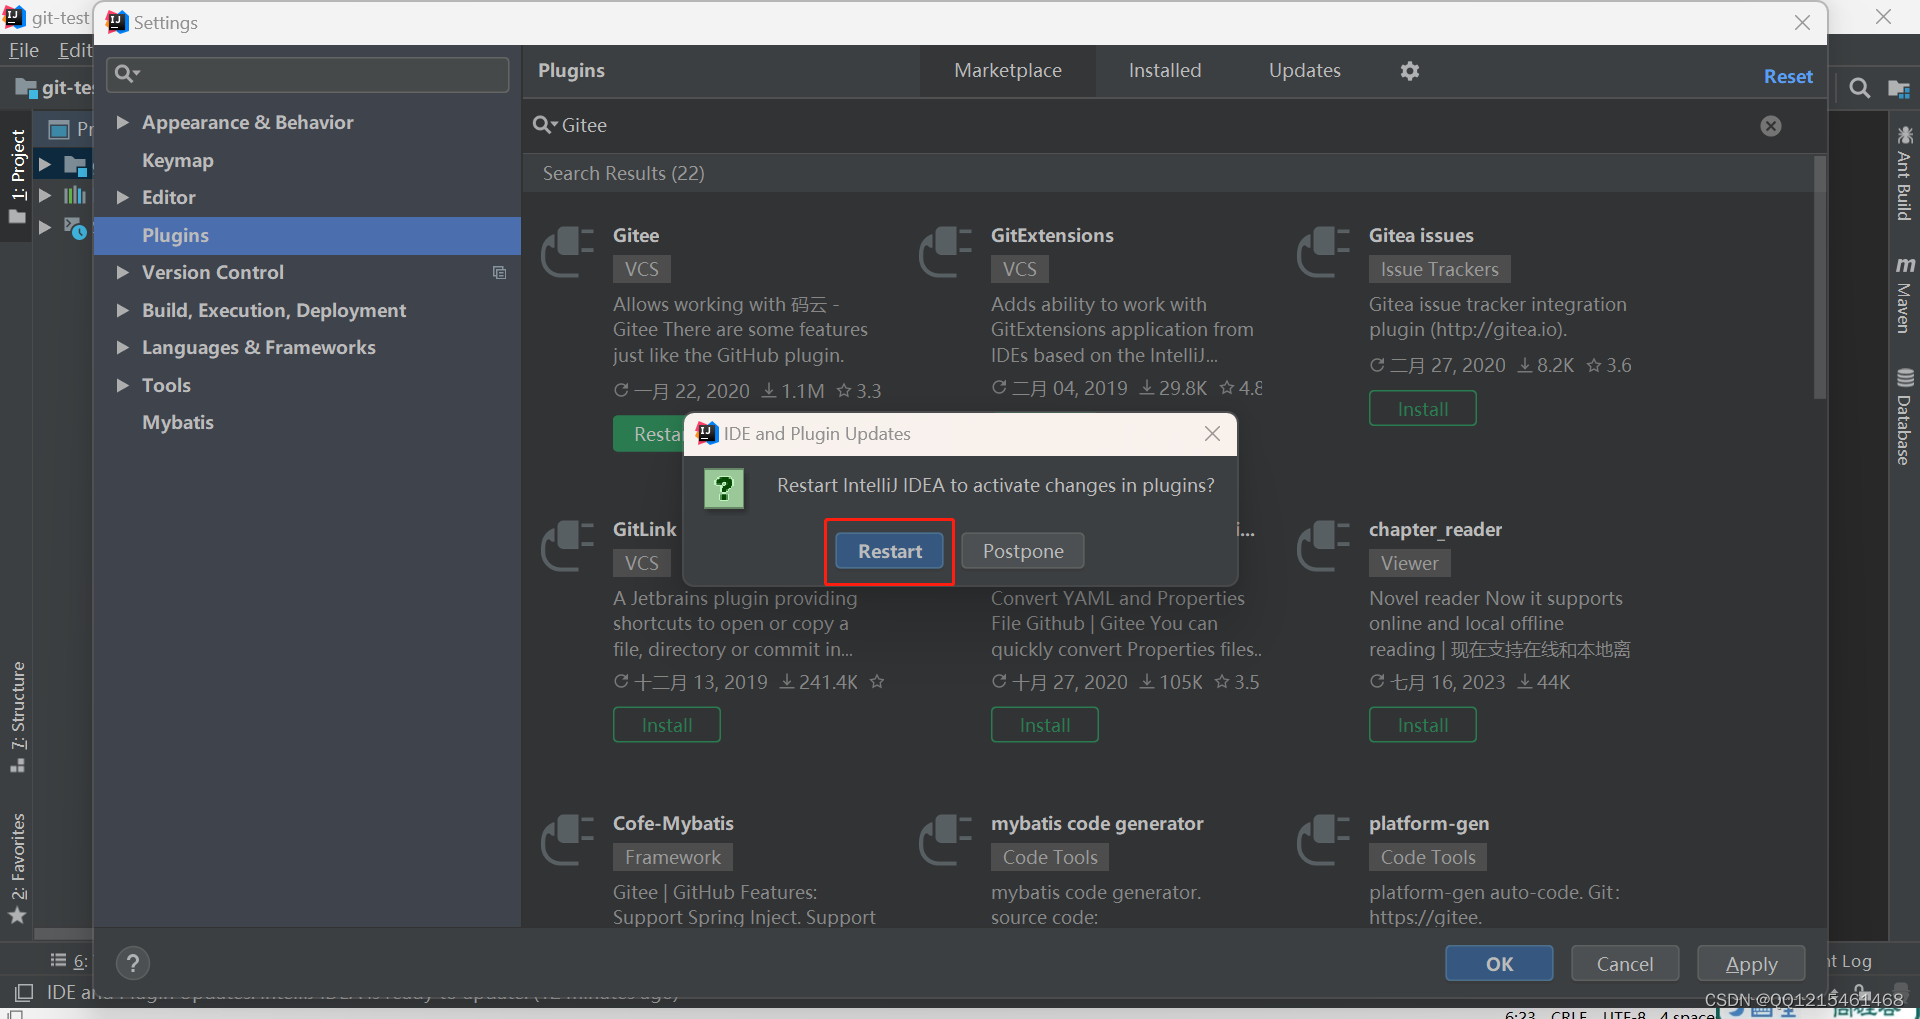
Task: Click the Restart button in the dialog
Action: point(889,551)
